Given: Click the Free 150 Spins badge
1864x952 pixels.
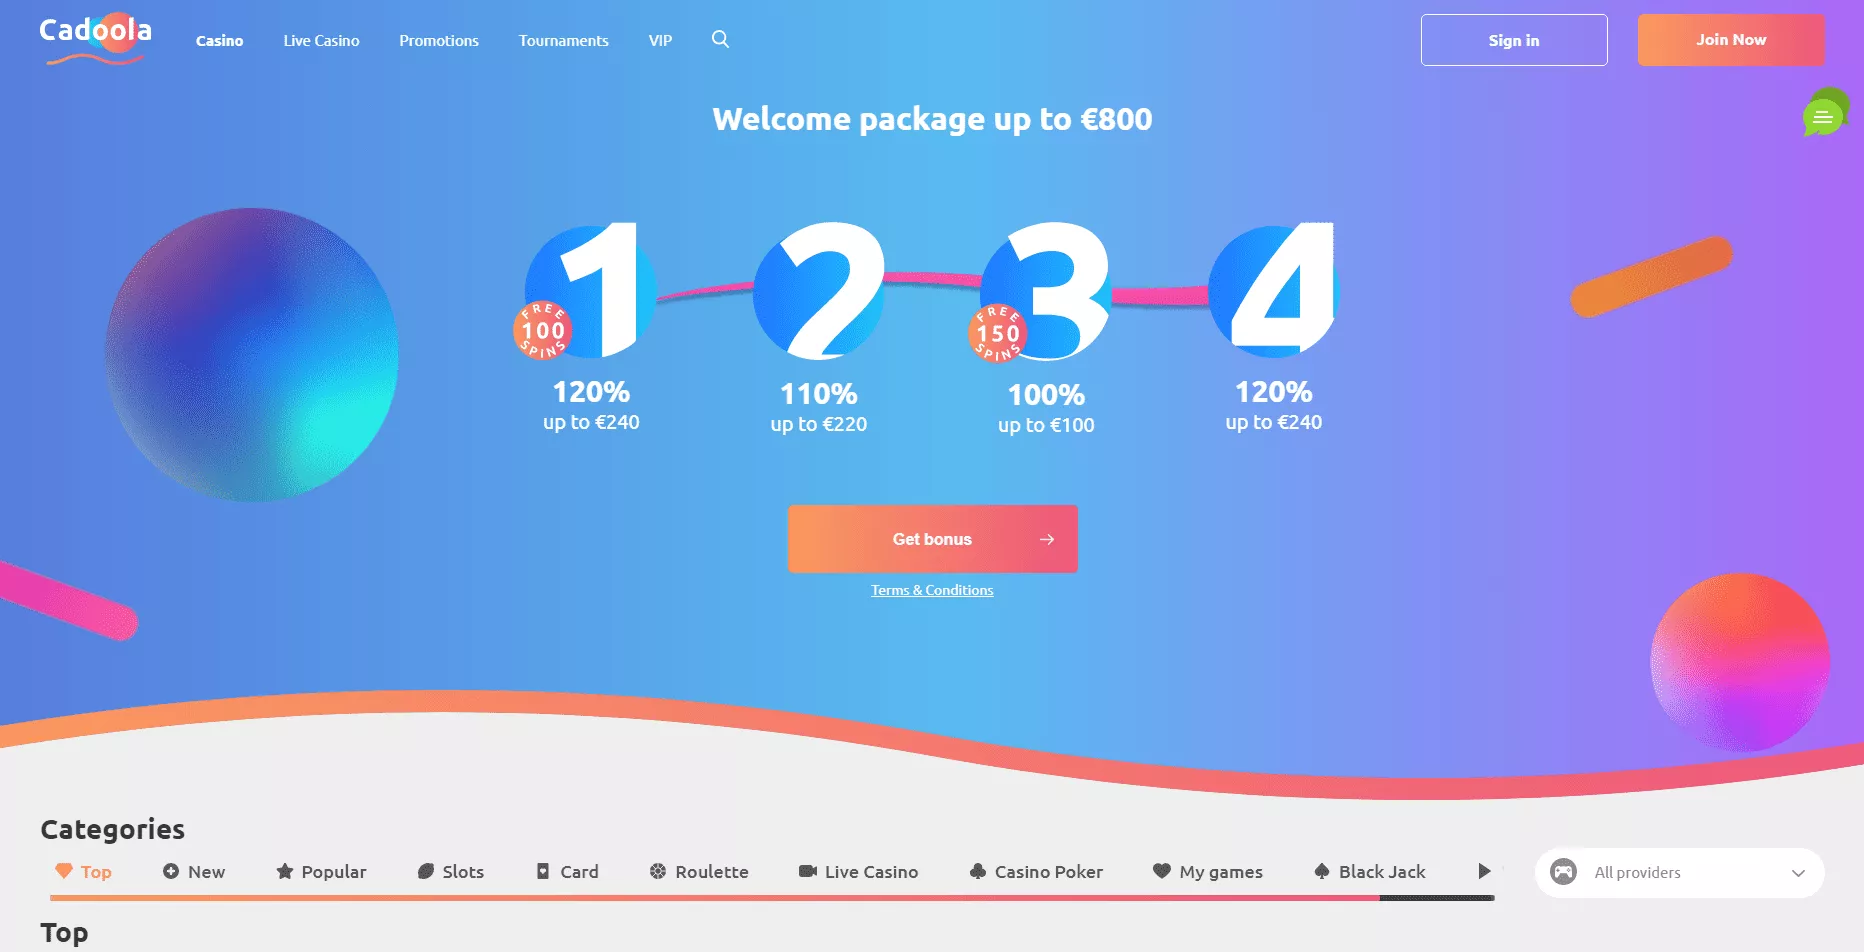Looking at the screenshot, I should tap(998, 333).
